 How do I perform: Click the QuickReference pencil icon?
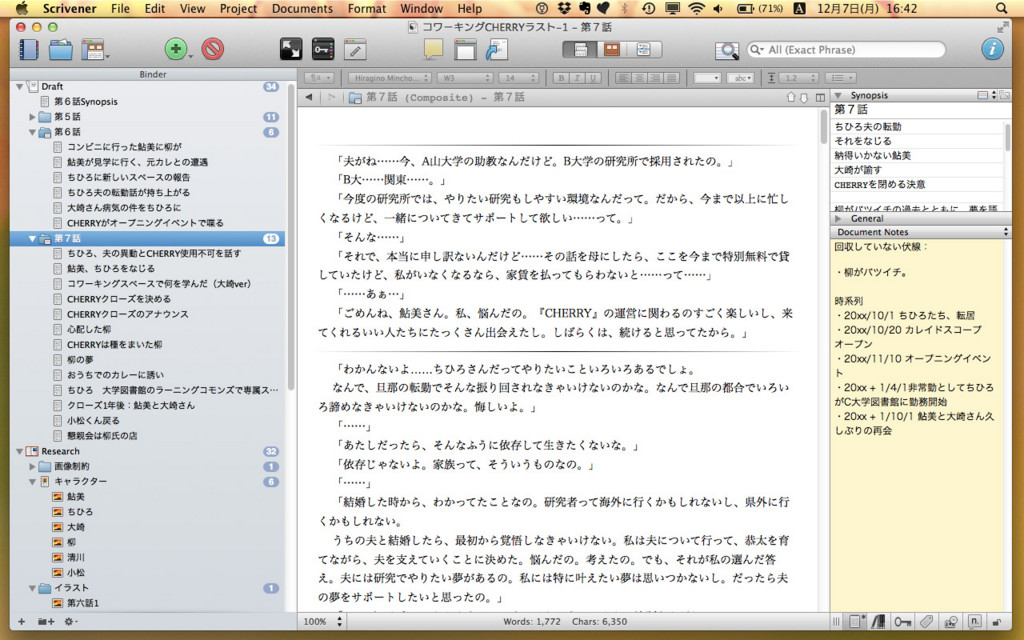click(355, 49)
